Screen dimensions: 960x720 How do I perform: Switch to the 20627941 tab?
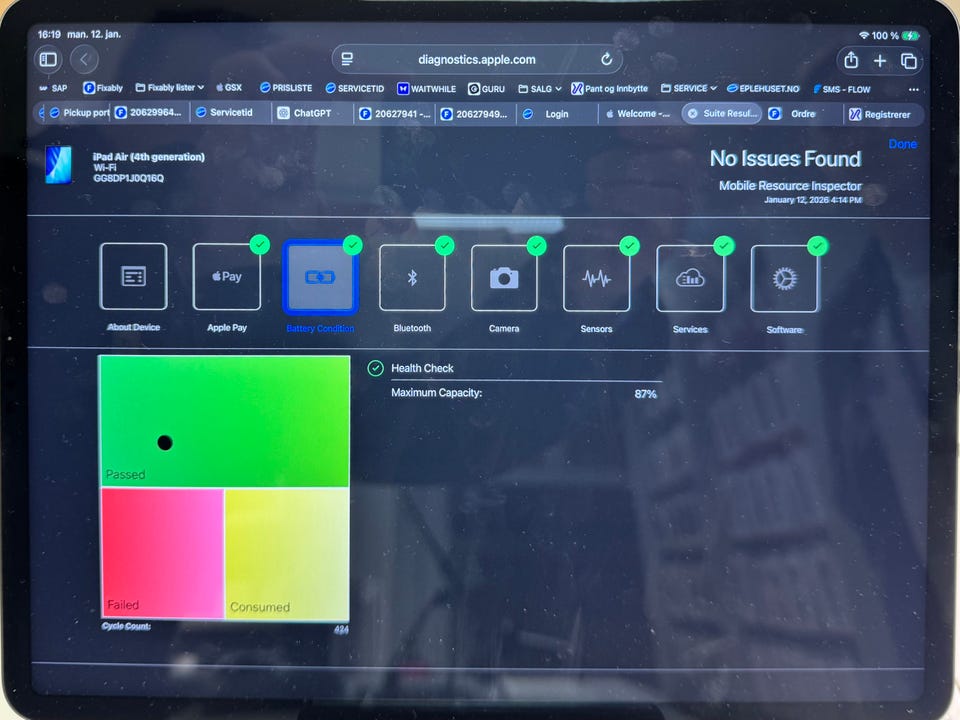click(395, 114)
